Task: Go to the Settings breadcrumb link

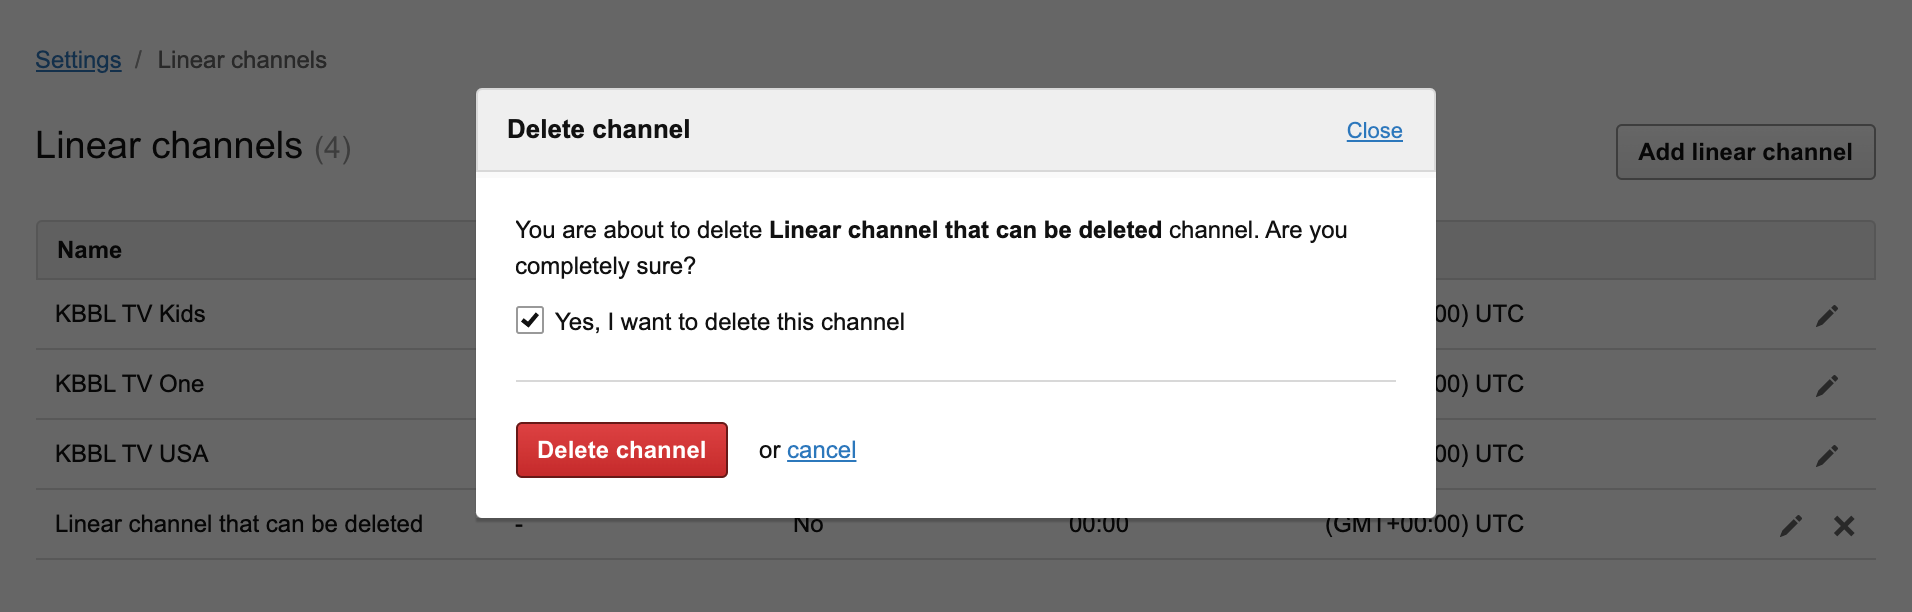Action: point(78,60)
